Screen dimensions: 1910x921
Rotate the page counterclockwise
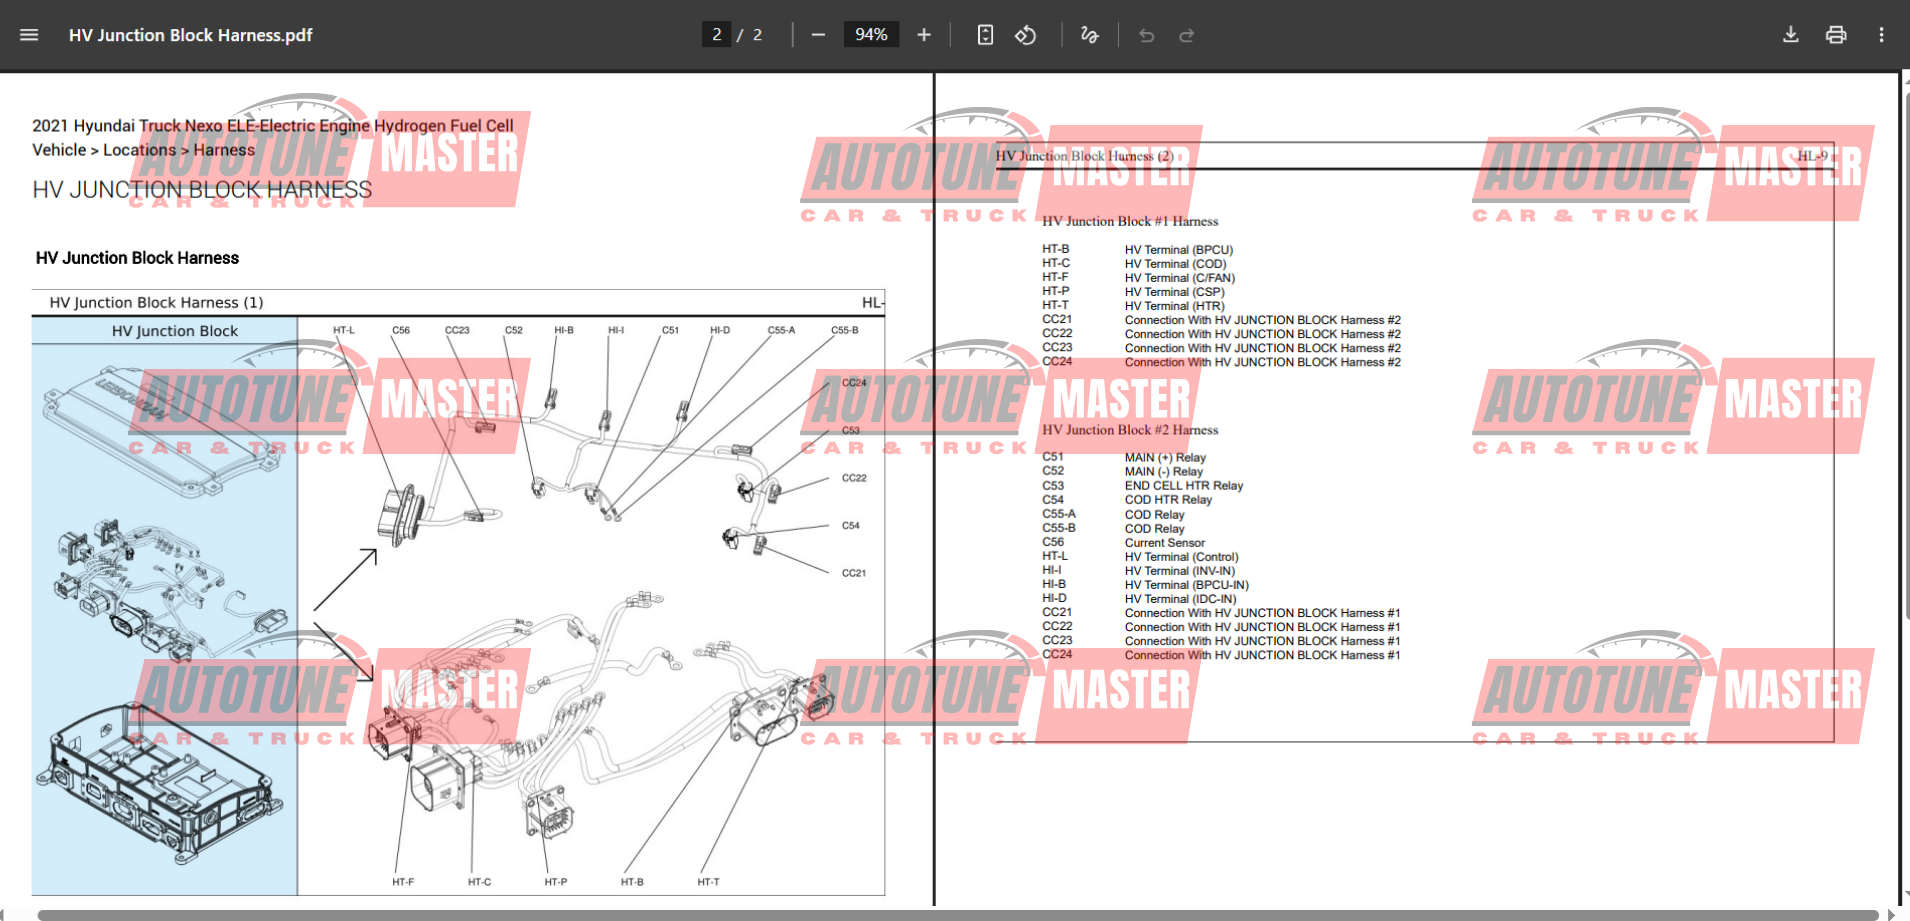point(1026,34)
